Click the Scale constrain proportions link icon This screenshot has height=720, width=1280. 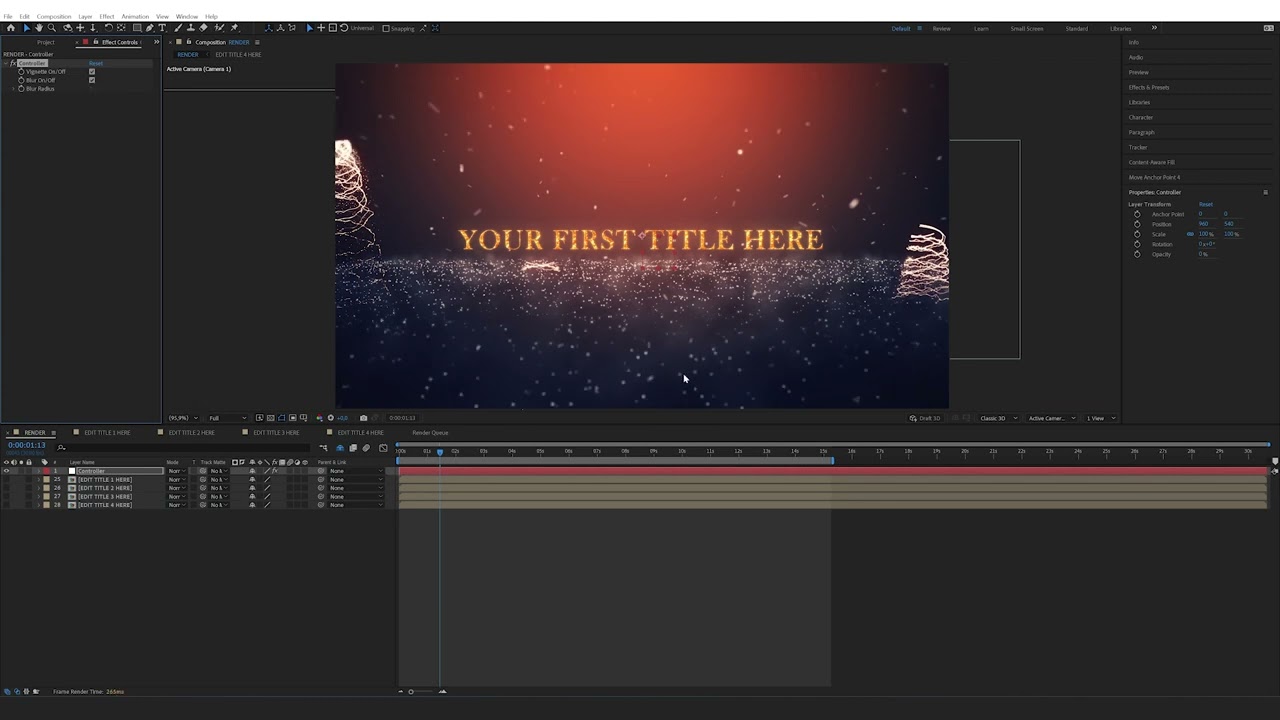pos(1190,234)
